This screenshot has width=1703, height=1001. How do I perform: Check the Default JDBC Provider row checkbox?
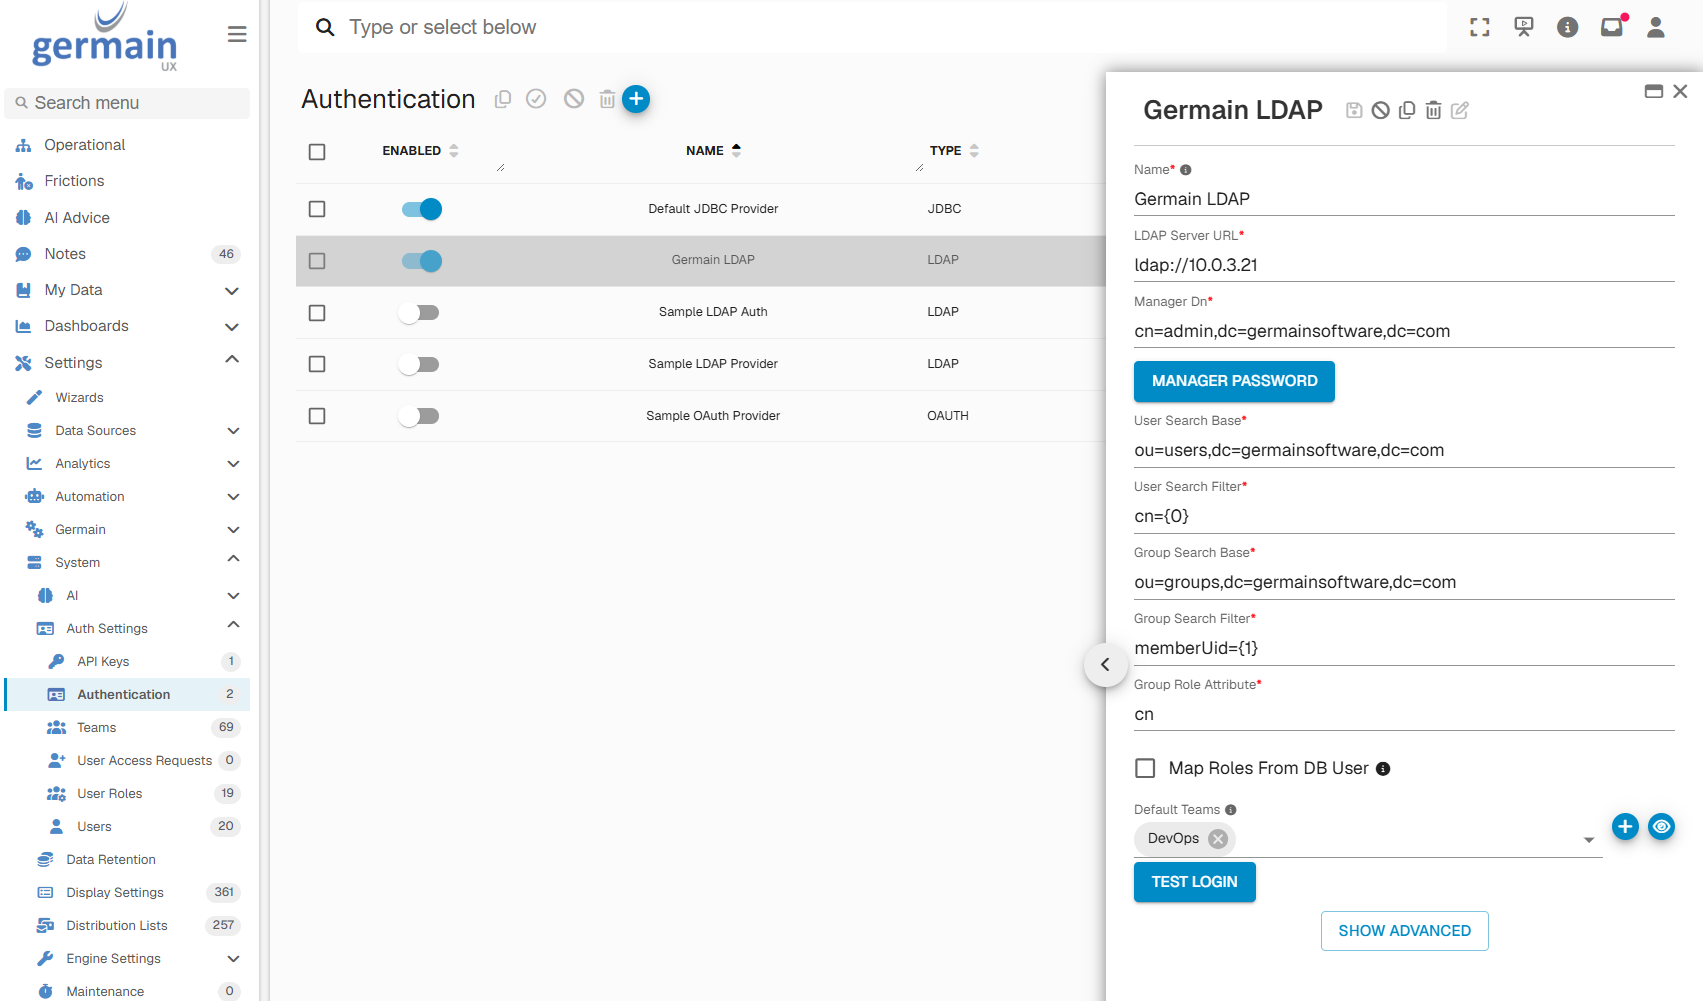[317, 209]
